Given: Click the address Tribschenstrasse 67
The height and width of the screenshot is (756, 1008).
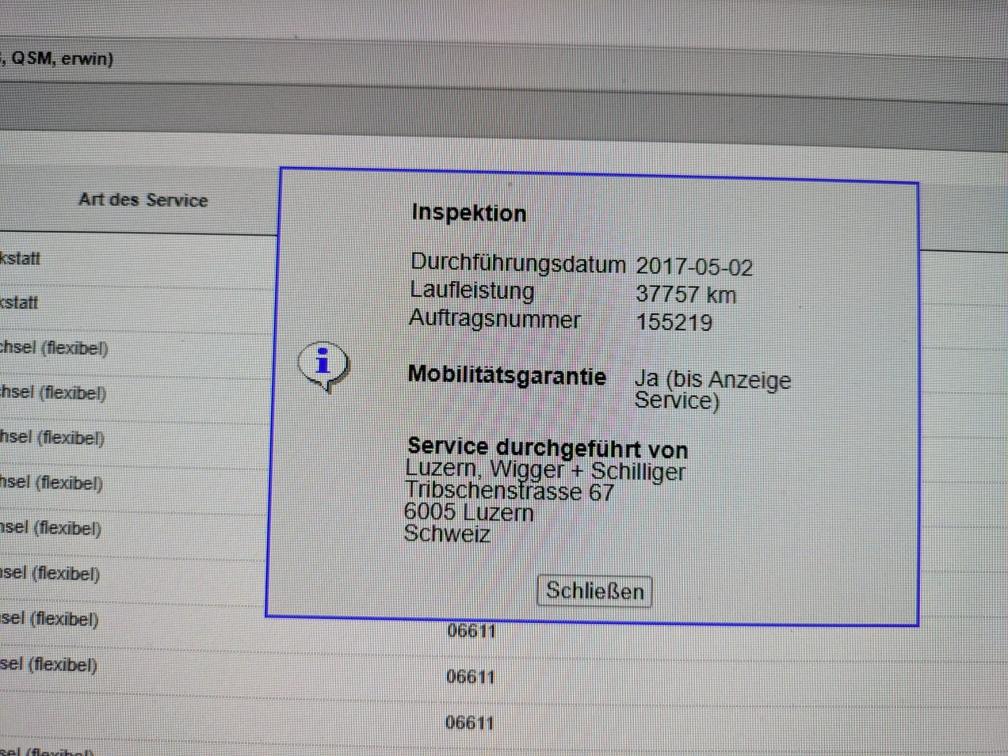Looking at the screenshot, I should click(x=509, y=492).
